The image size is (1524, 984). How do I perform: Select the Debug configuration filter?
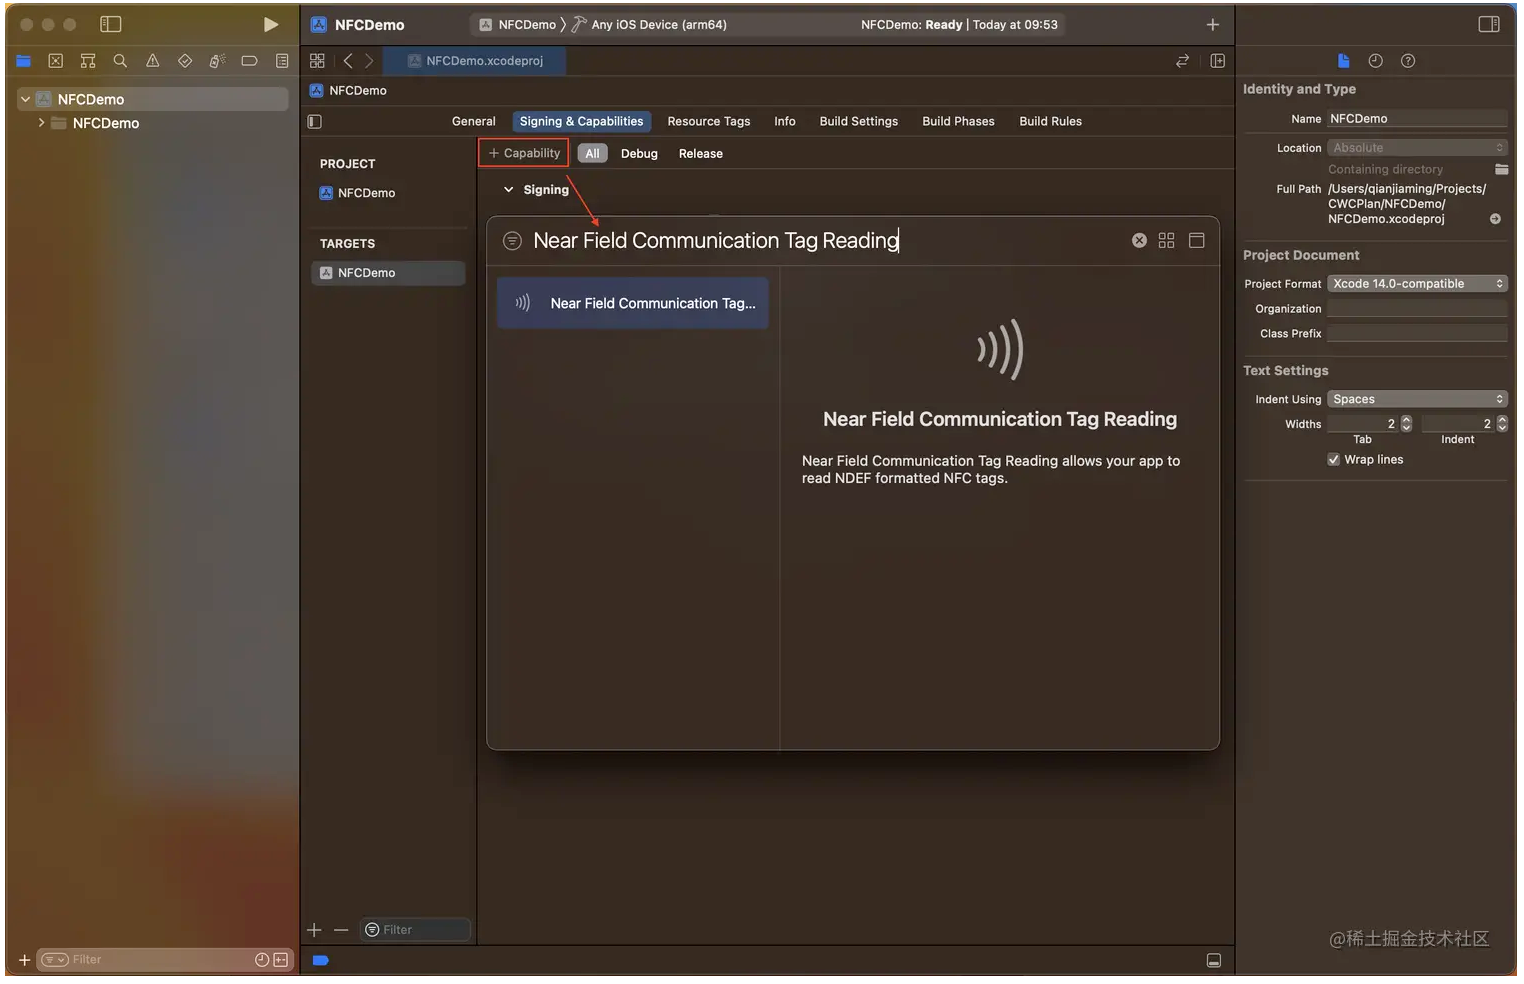pyautogui.click(x=639, y=154)
